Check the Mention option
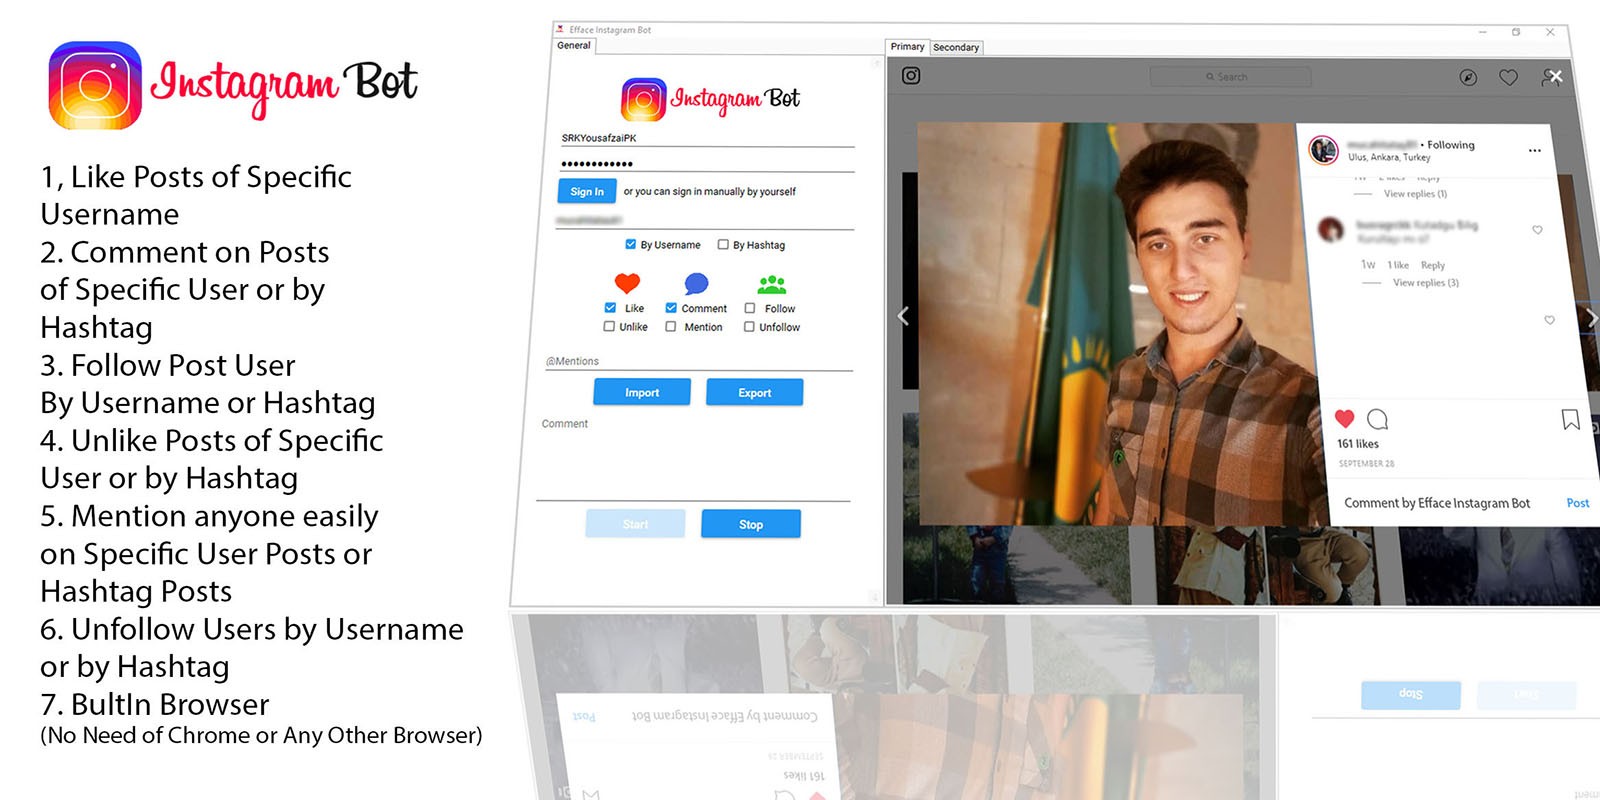This screenshot has width=1600, height=800. 671,326
